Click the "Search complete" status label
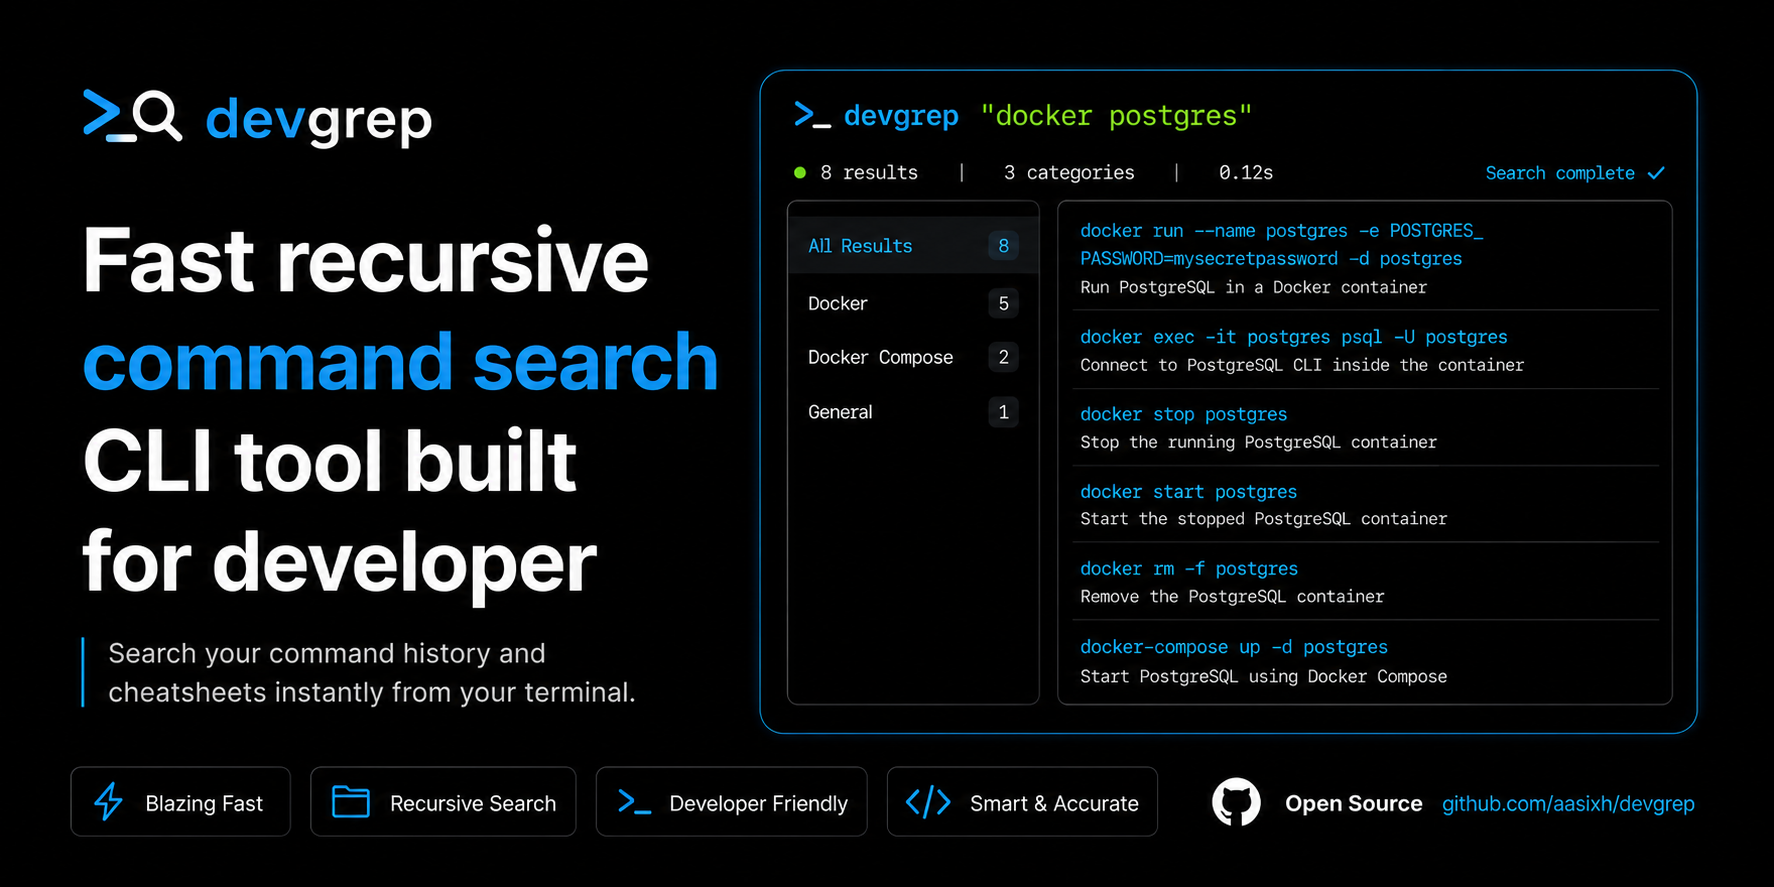 (x=1560, y=173)
